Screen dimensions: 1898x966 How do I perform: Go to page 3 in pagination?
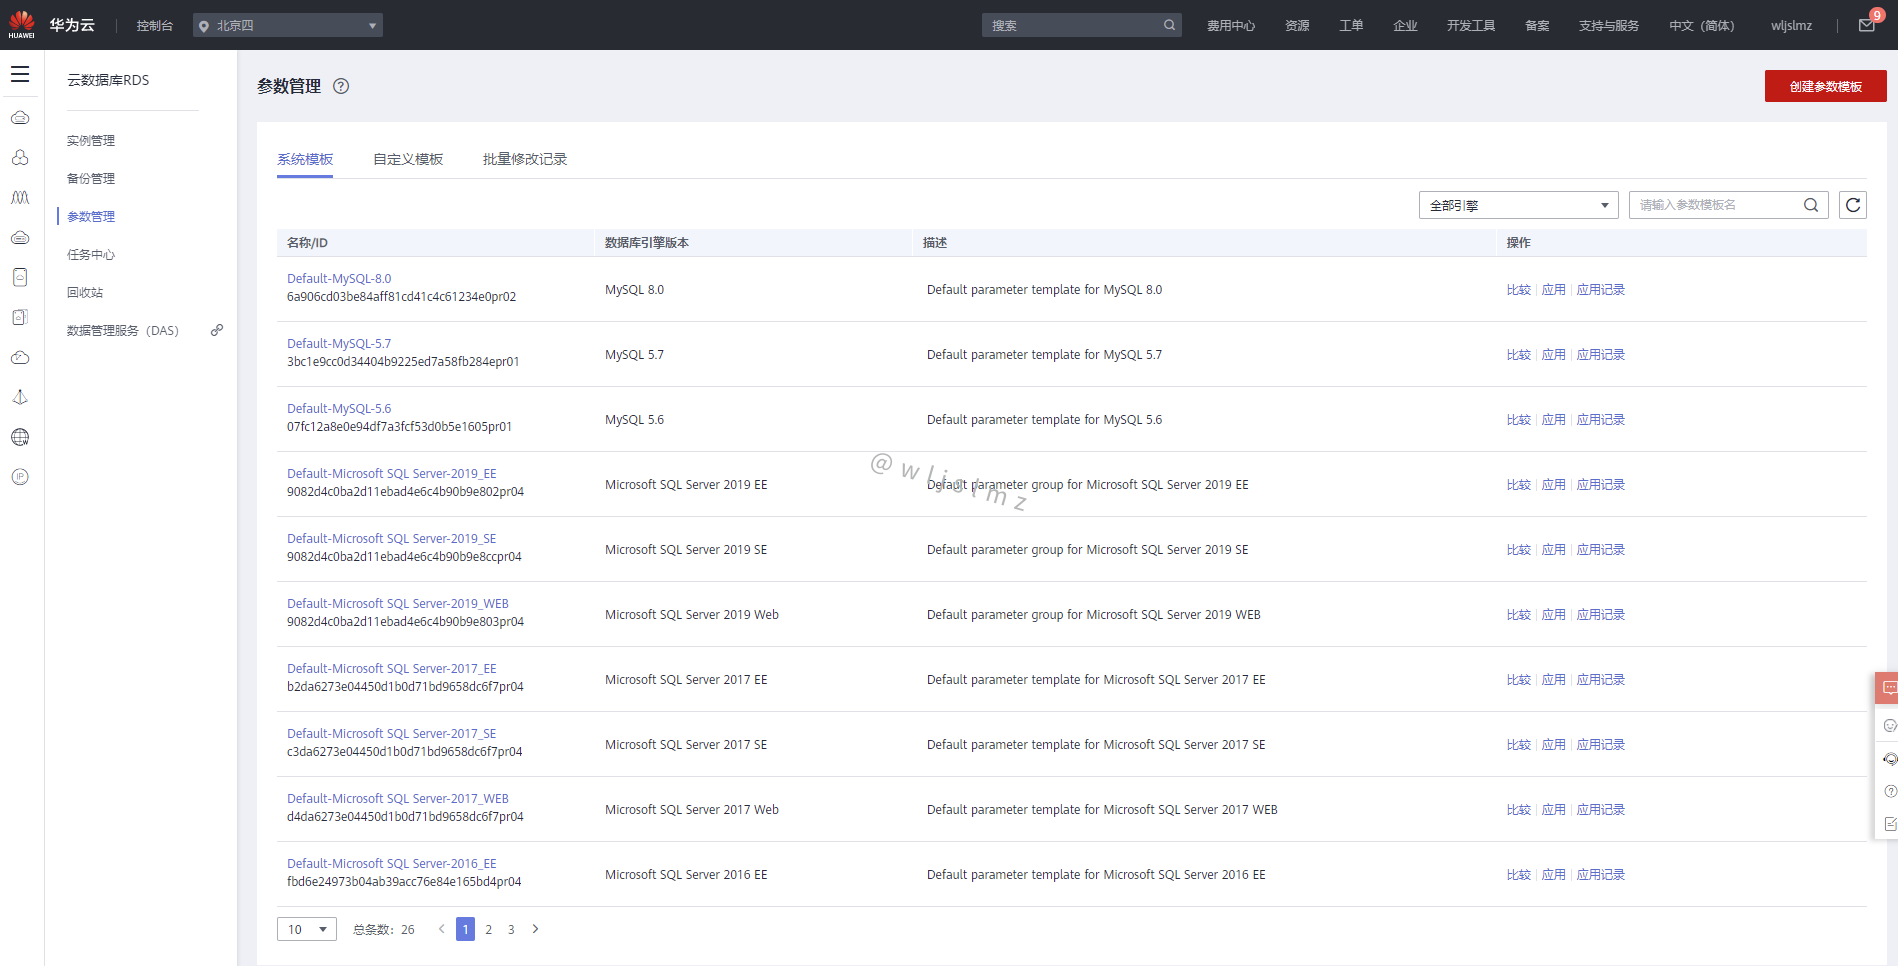click(511, 929)
